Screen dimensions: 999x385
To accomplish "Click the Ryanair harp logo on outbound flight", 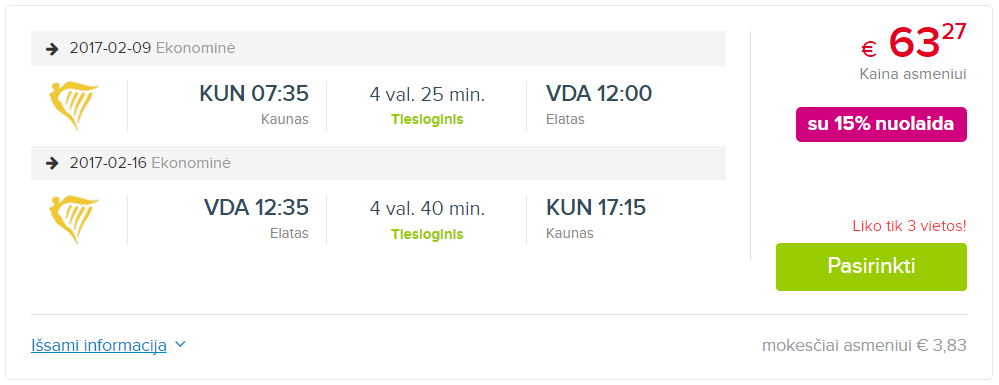I will click(73, 106).
